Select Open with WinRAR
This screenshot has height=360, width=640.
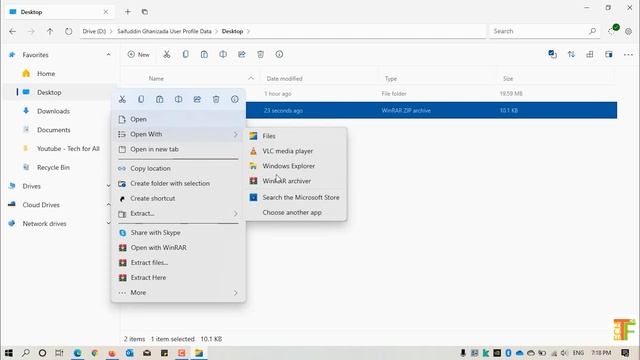(178, 248)
